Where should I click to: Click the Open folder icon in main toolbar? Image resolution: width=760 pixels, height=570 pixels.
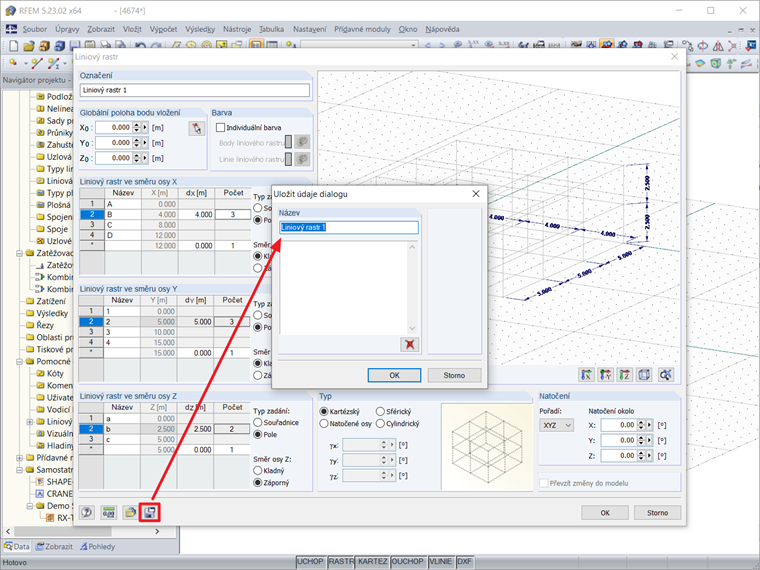point(29,46)
